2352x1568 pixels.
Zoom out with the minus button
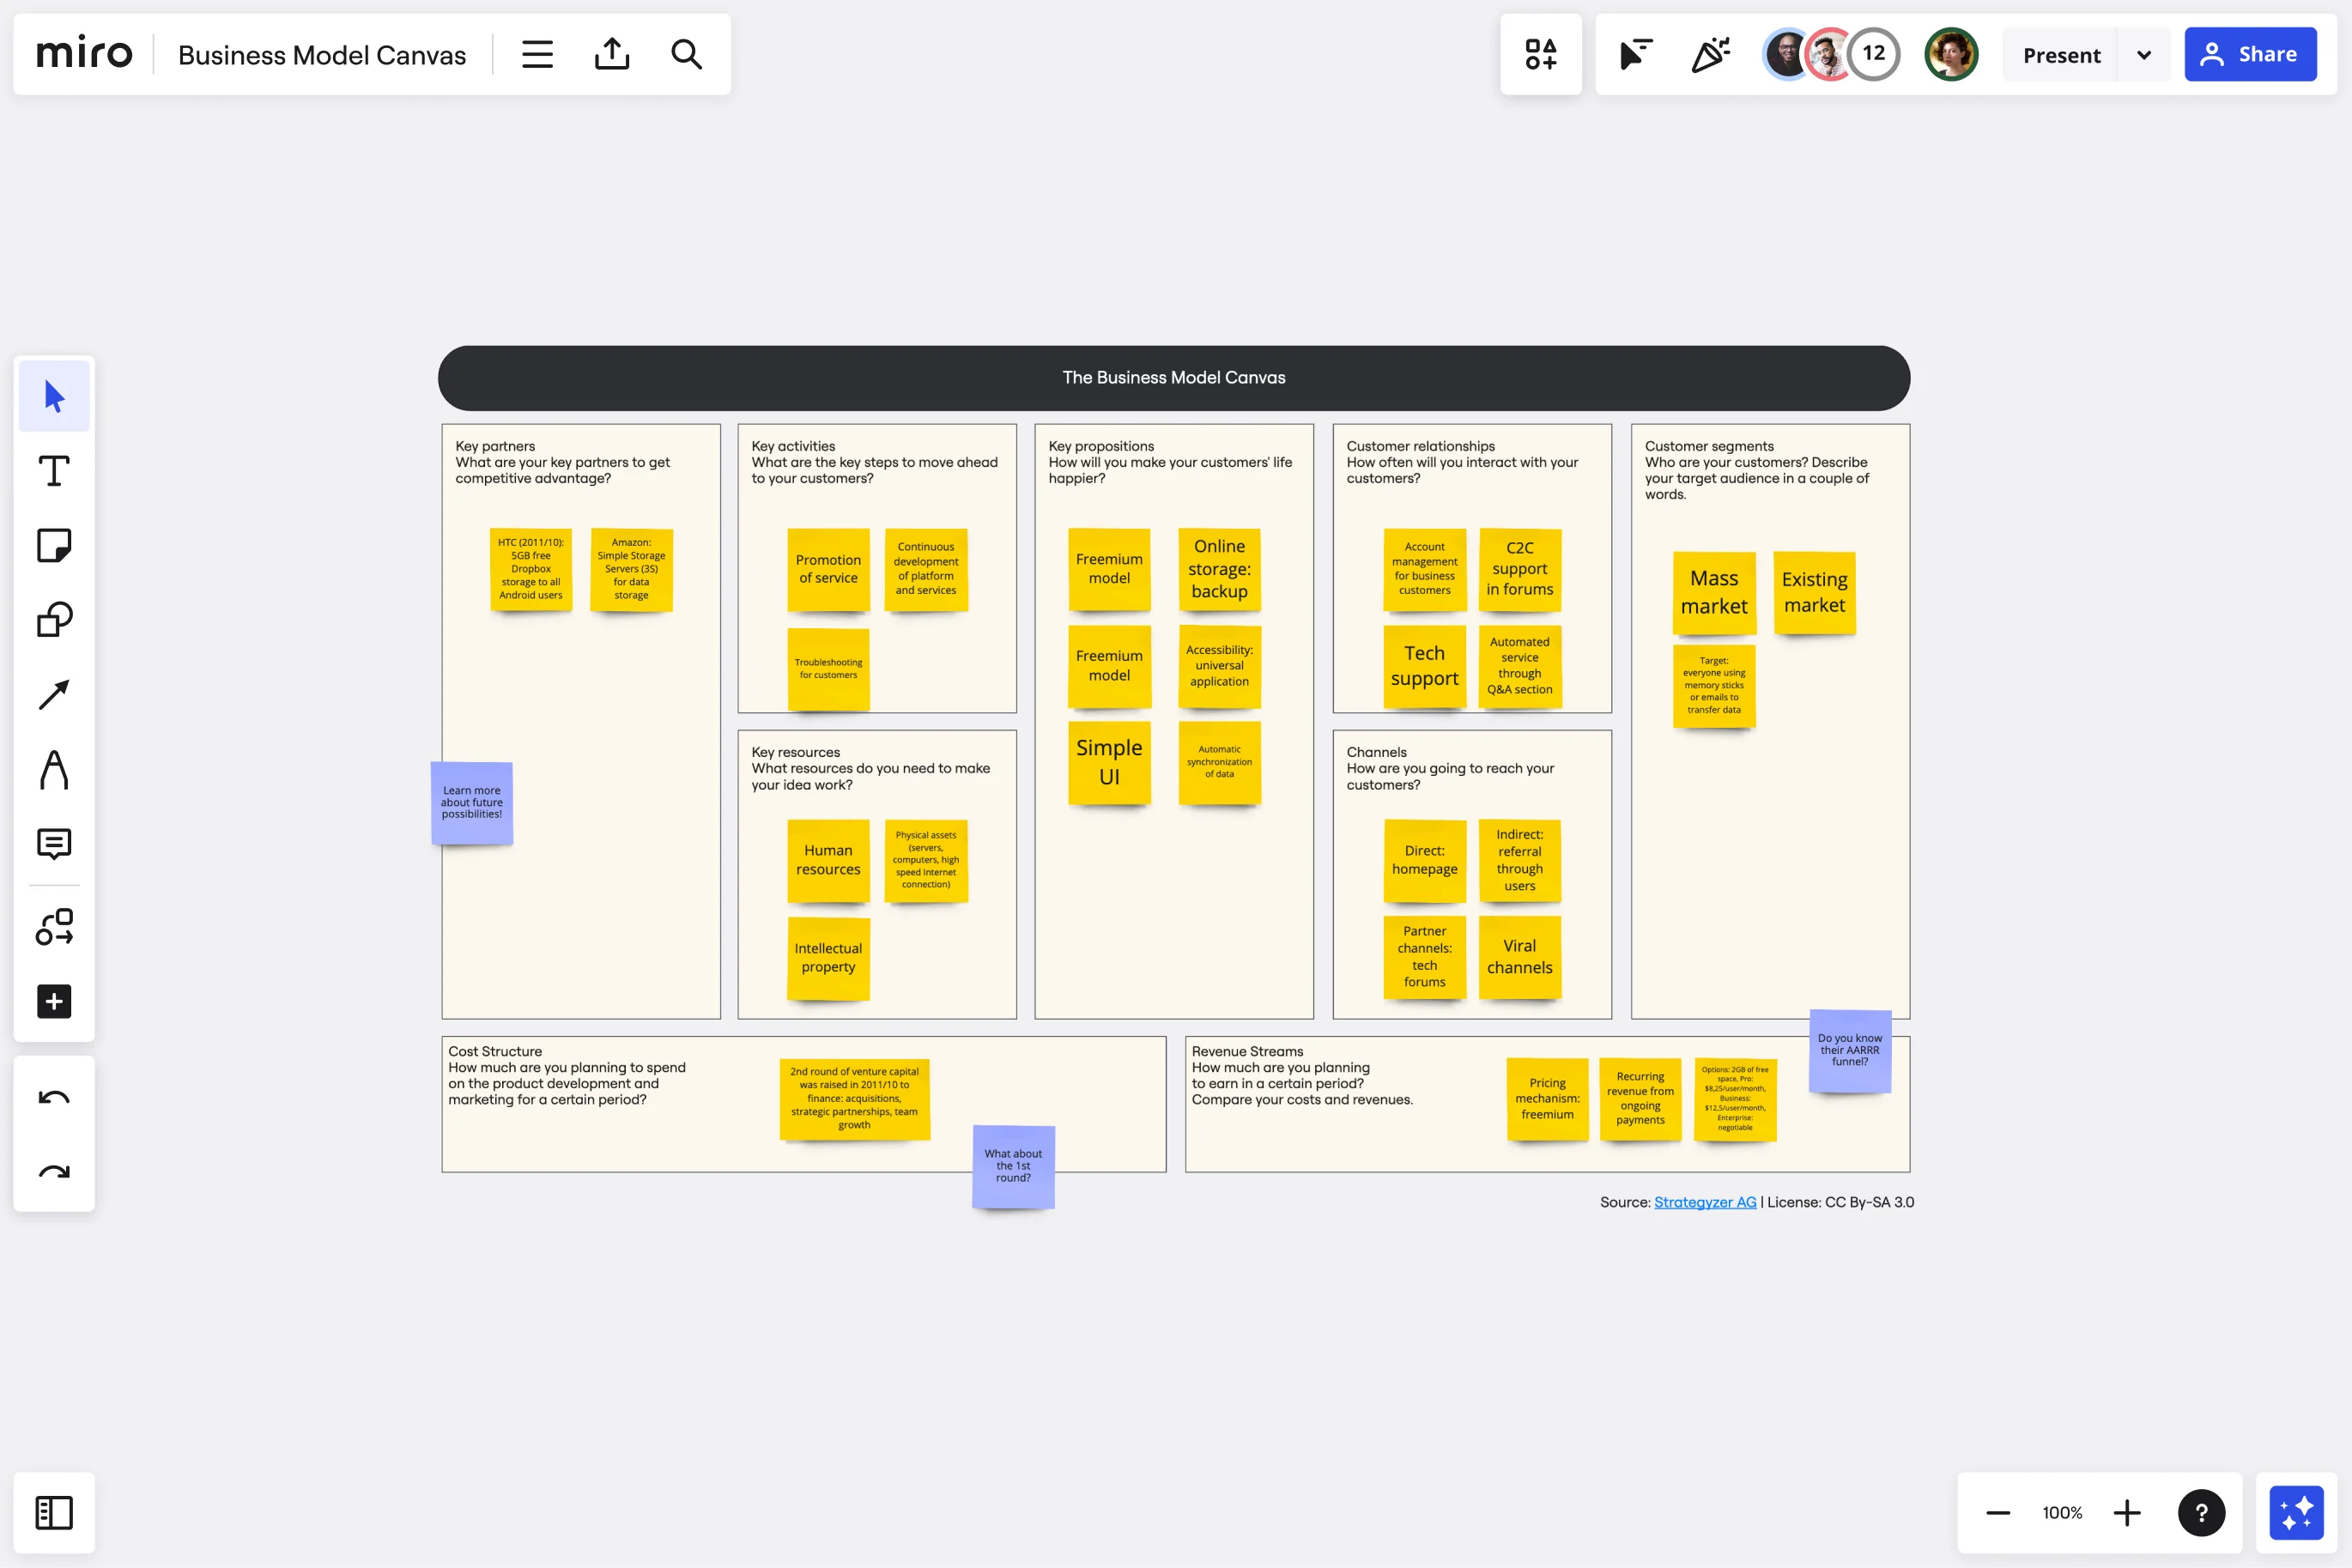pos(1998,1513)
